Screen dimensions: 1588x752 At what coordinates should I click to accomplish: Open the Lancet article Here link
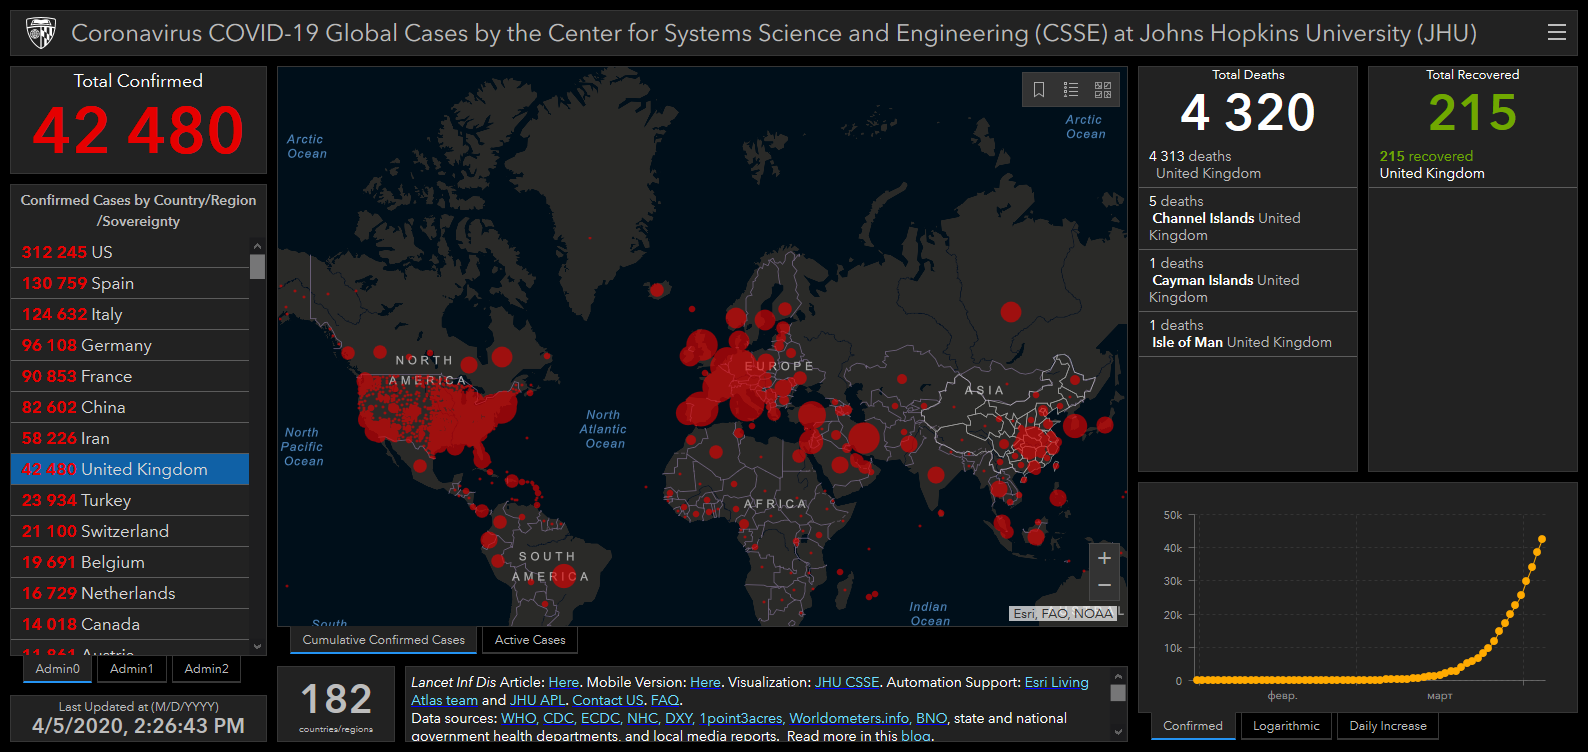563,682
